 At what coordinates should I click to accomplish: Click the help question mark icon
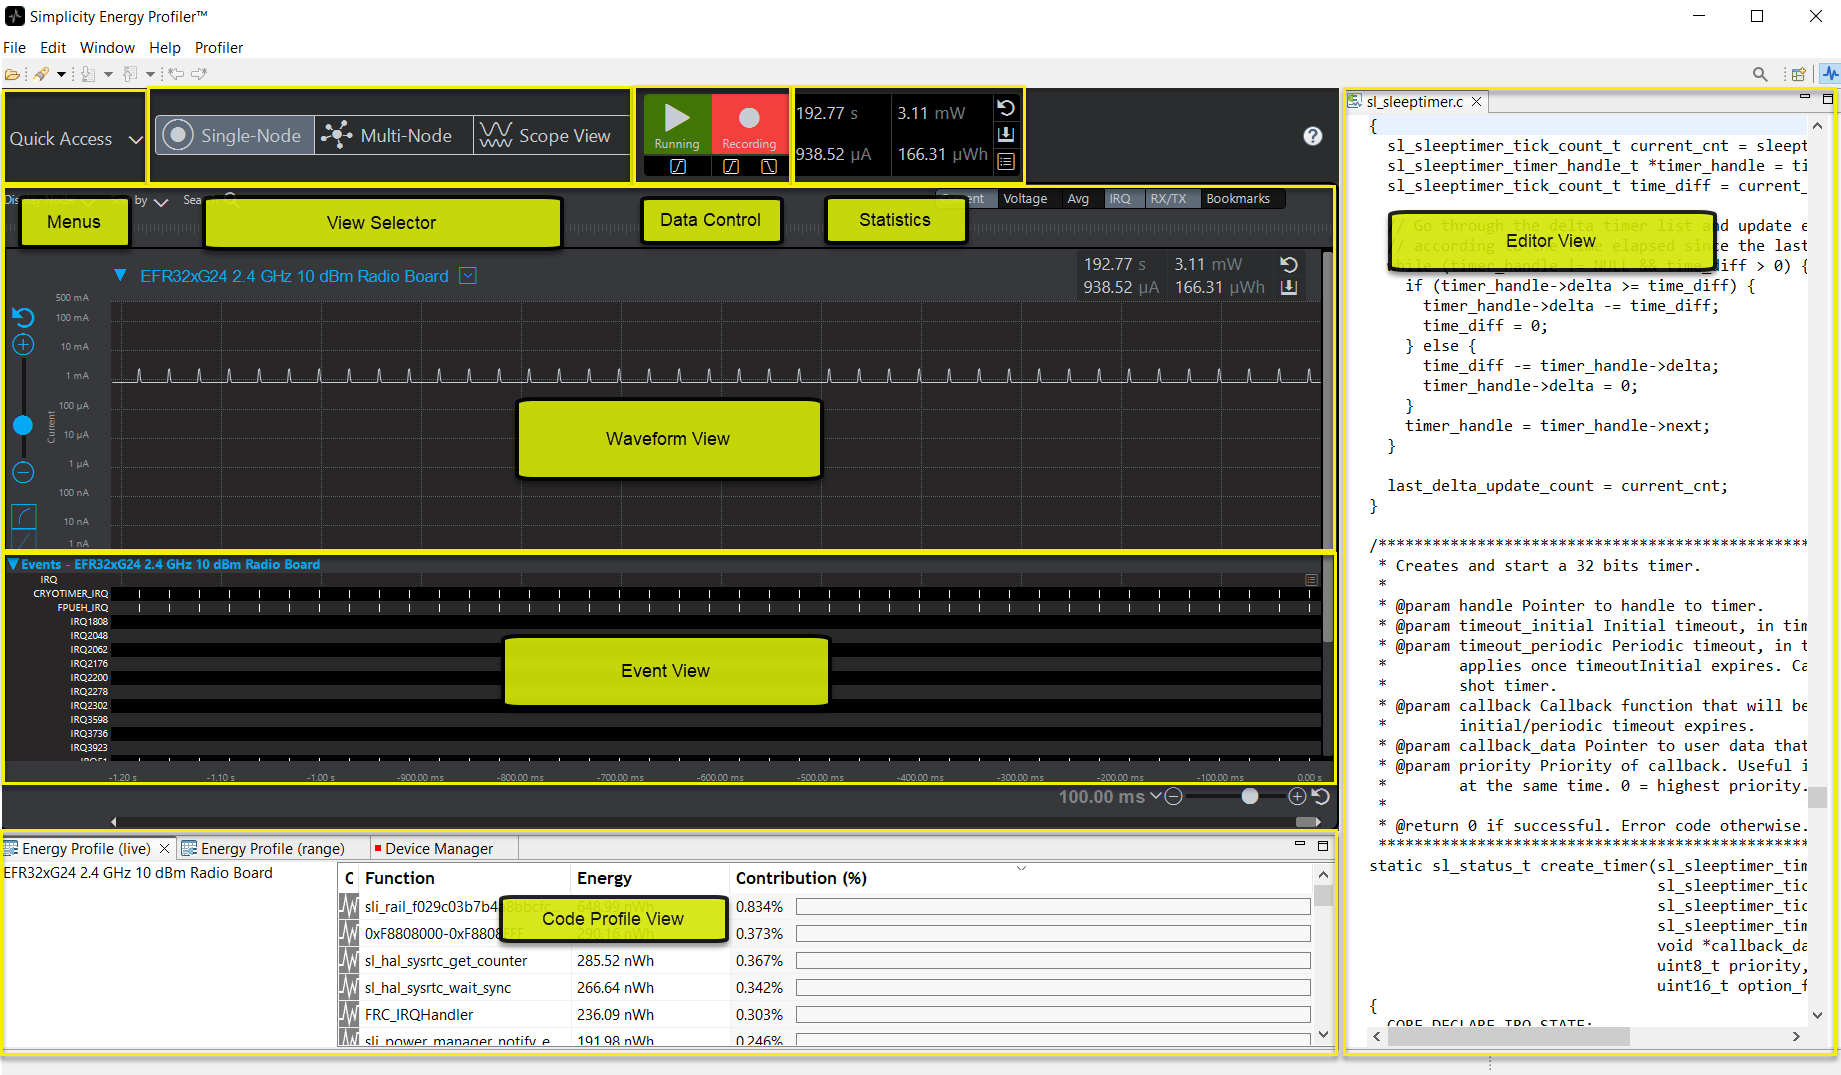click(x=1312, y=136)
